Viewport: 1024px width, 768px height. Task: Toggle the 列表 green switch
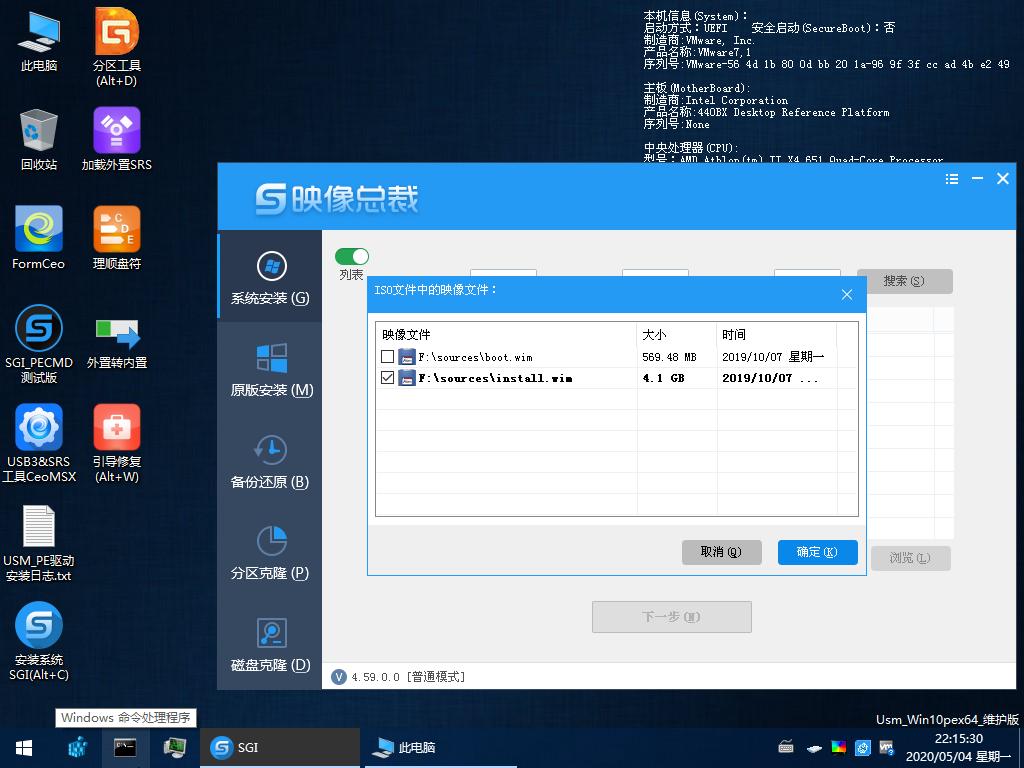click(x=352, y=256)
